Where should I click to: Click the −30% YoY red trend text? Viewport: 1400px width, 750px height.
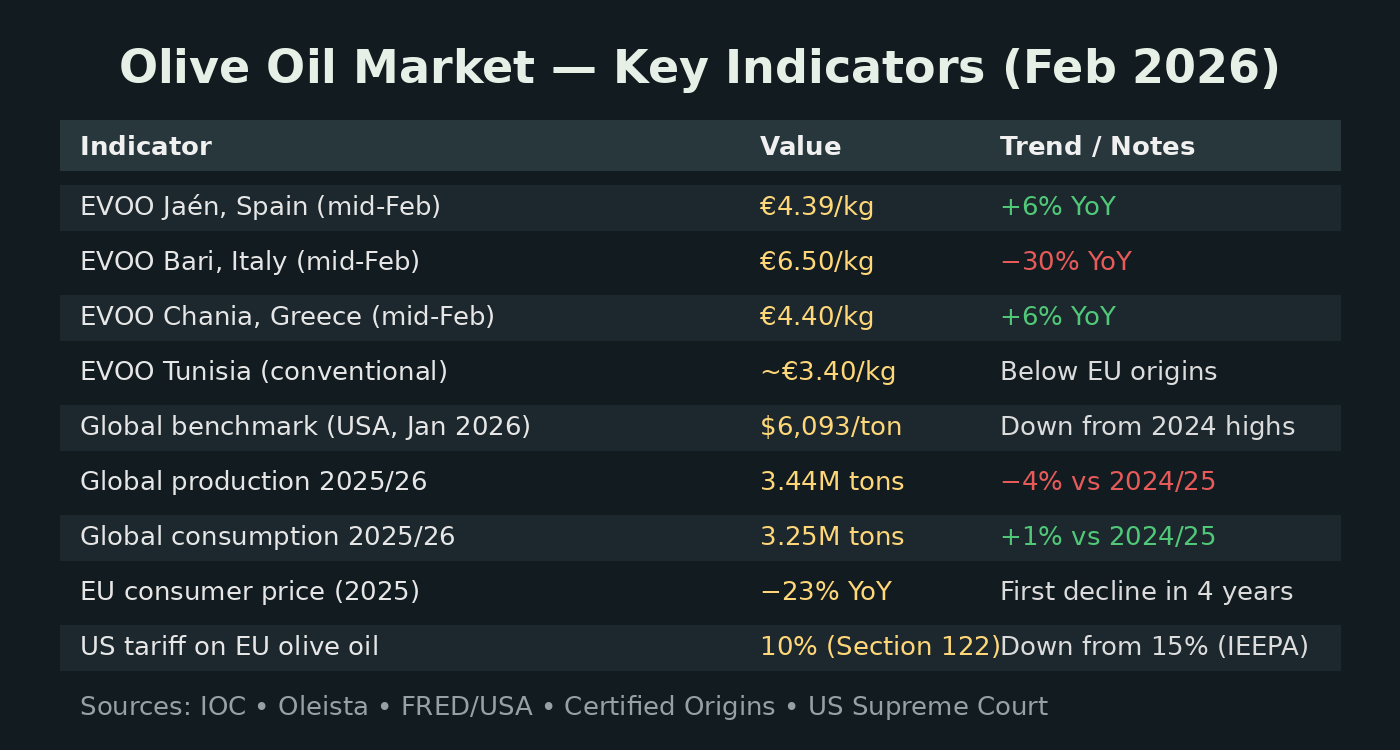point(1065,262)
